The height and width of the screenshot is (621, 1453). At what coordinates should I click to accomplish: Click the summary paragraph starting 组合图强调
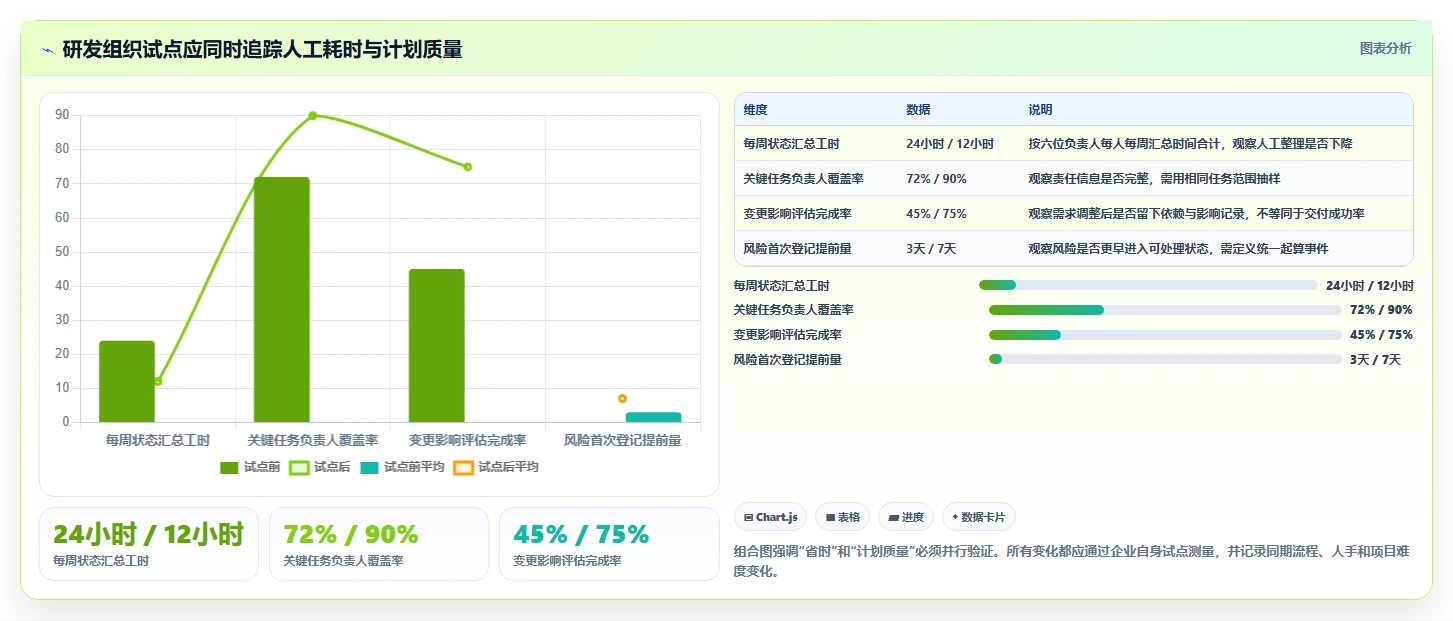point(1071,561)
